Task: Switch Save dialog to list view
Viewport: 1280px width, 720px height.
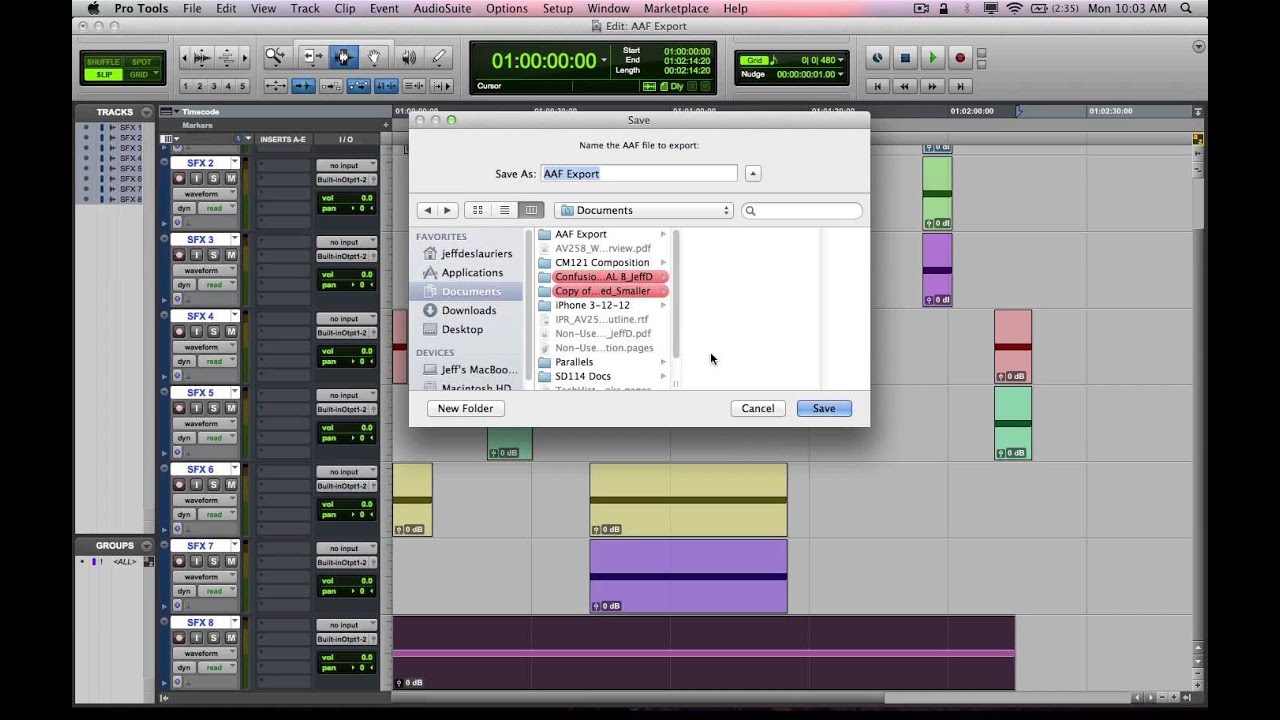Action: (504, 210)
